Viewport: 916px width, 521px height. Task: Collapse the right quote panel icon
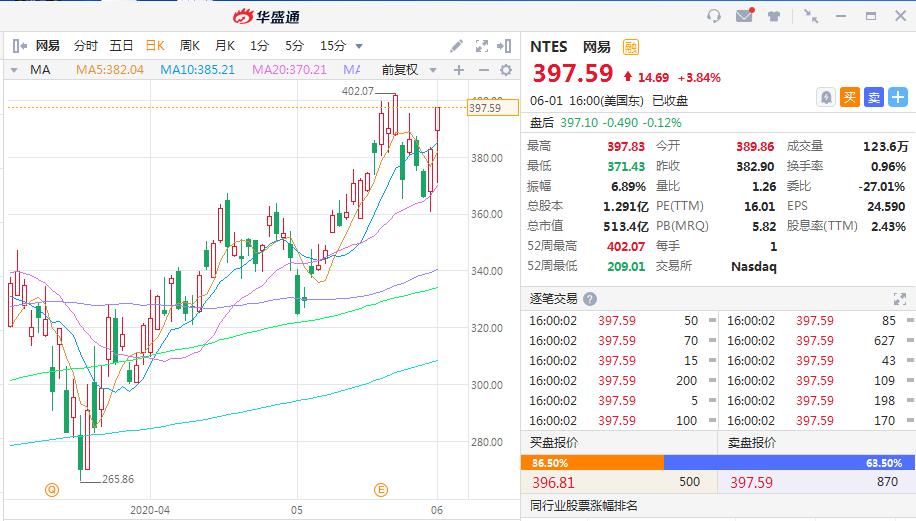point(505,46)
